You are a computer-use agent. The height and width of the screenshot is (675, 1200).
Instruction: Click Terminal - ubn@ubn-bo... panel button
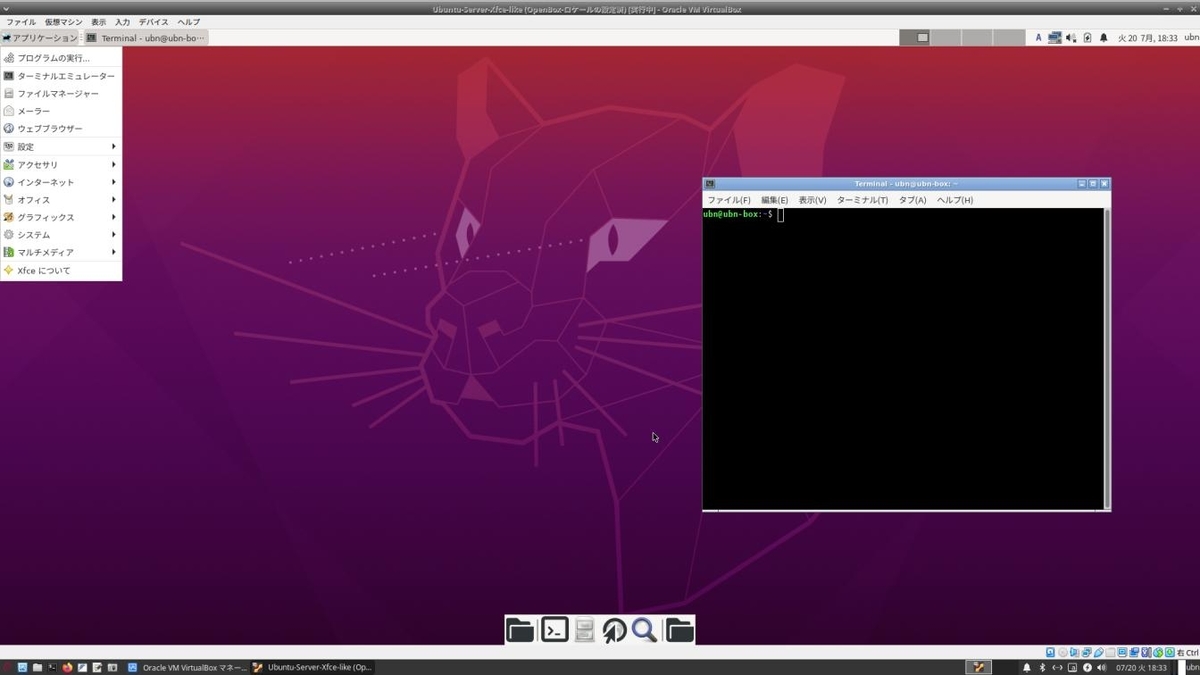[x=146, y=38]
